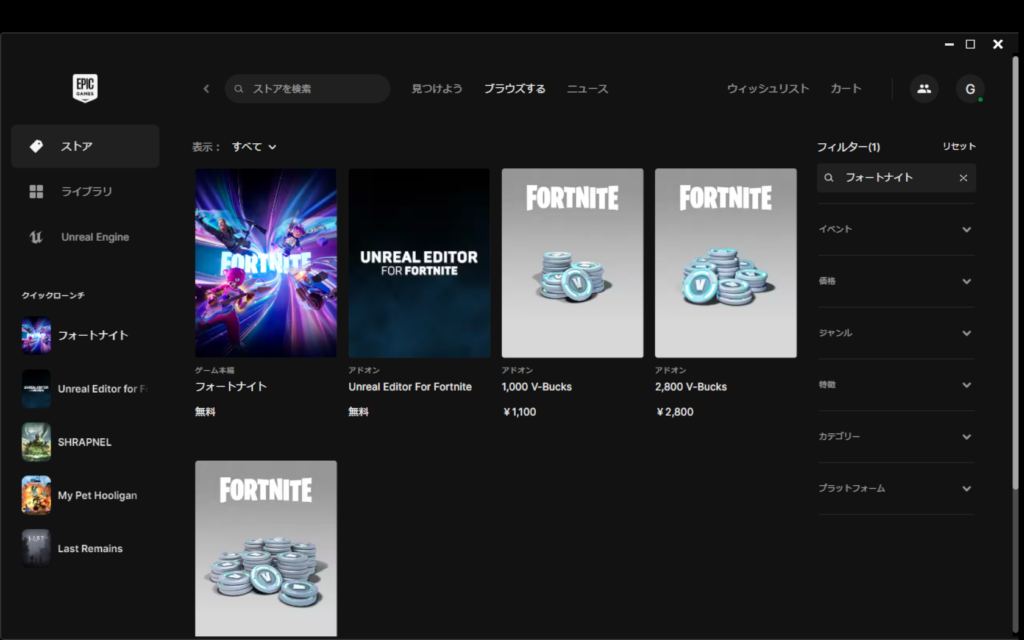Image resolution: width=1024 pixels, height=640 pixels.
Task: Click the Unreal Editor For Fortnite title
Action: [x=410, y=387]
